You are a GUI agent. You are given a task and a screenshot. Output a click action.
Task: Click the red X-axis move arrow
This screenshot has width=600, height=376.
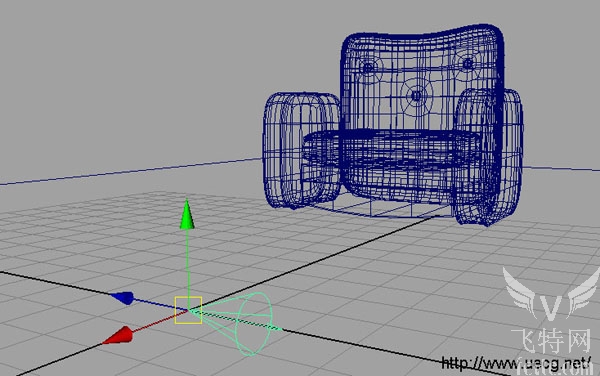click(x=118, y=335)
